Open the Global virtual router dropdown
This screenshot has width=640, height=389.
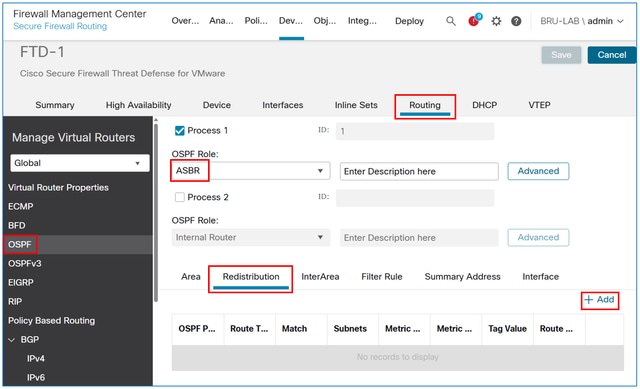pyautogui.click(x=80, y=163)
